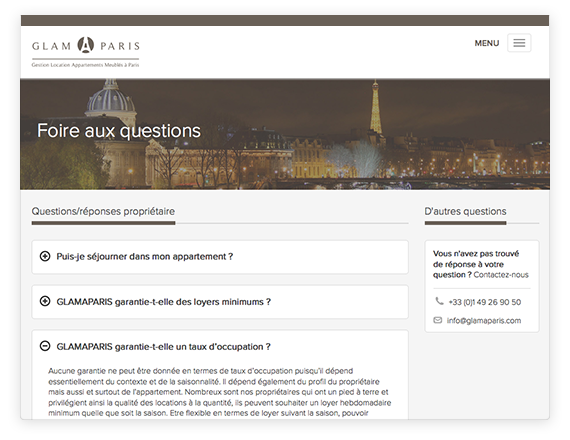Viewport: 570px width, 440px height.
Task: Follow the Contactez-nous link
Action: point(501,275)
